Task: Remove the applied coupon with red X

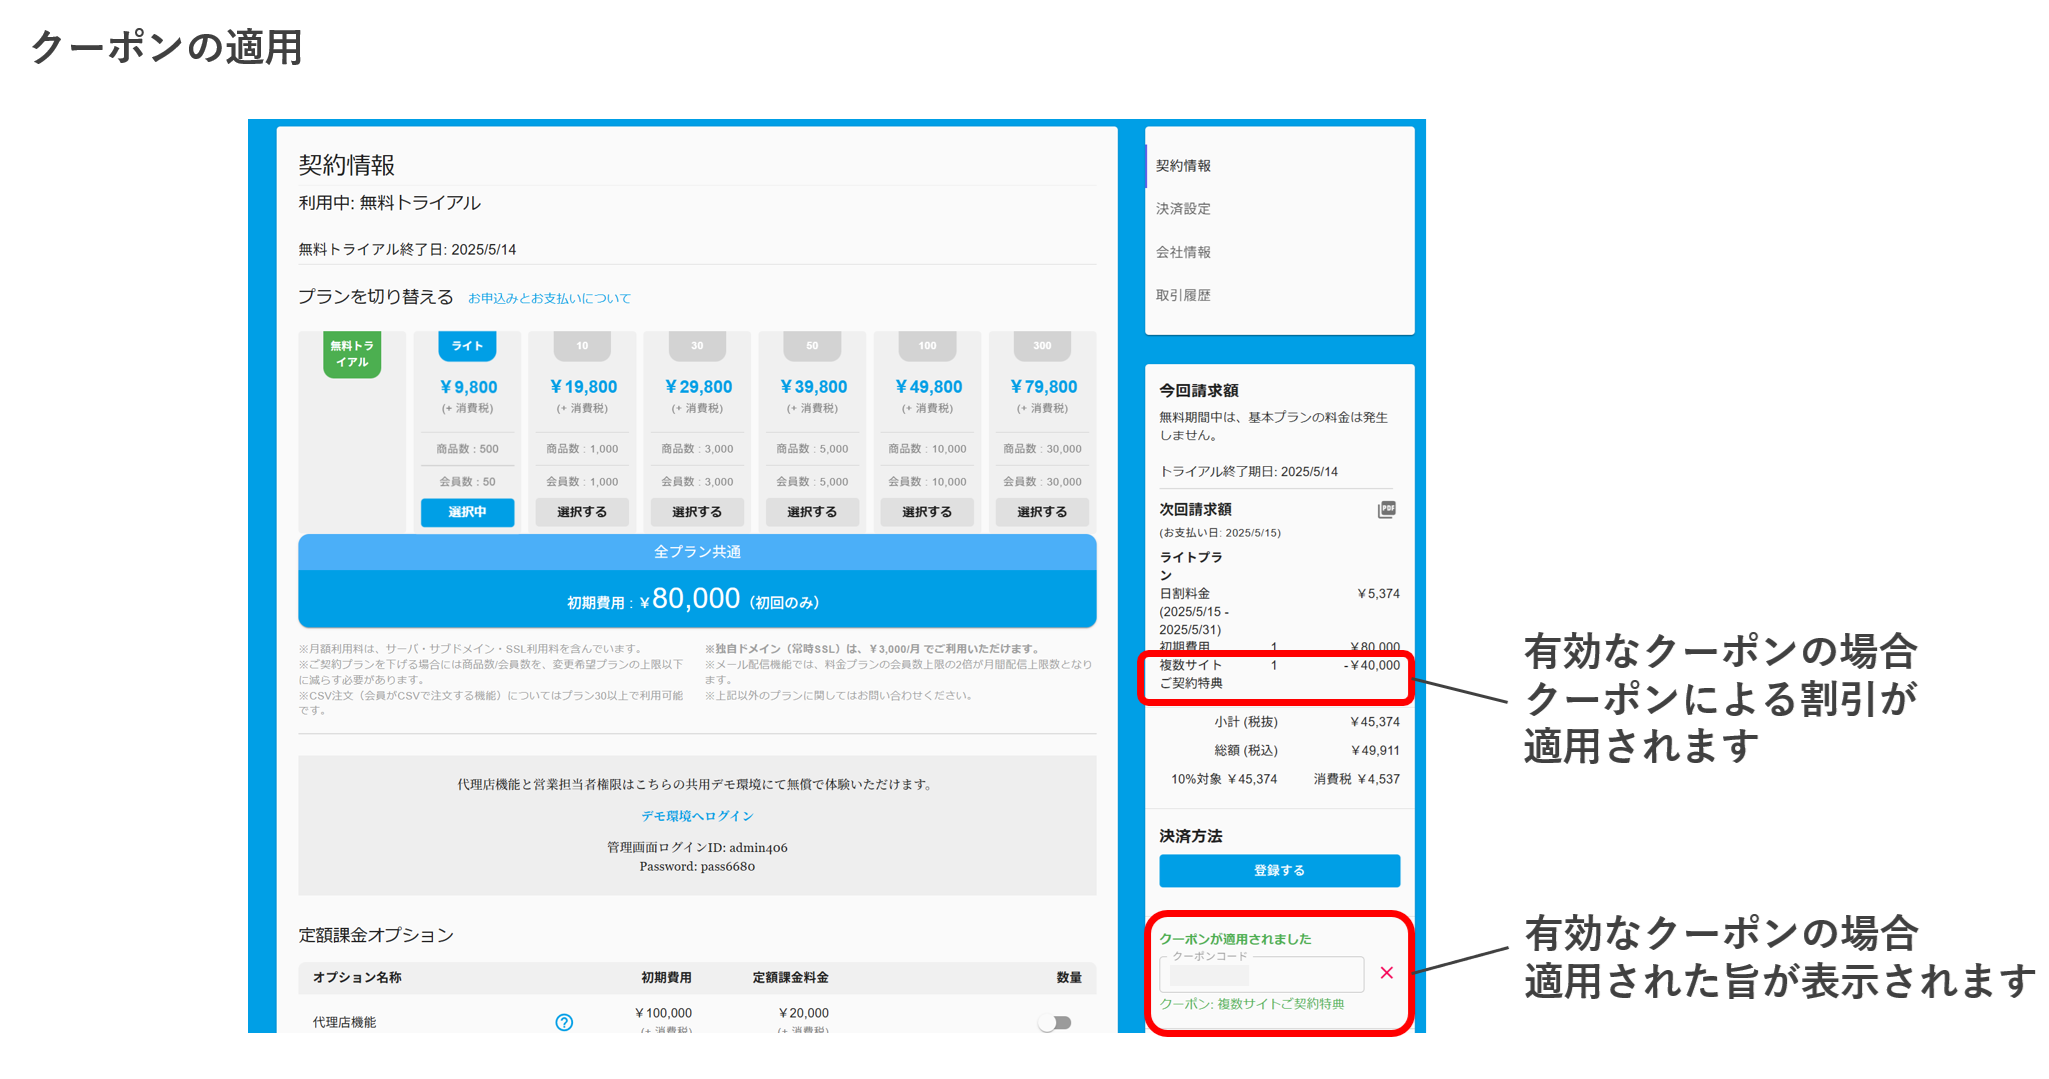Action: [x=1386, y=973]
